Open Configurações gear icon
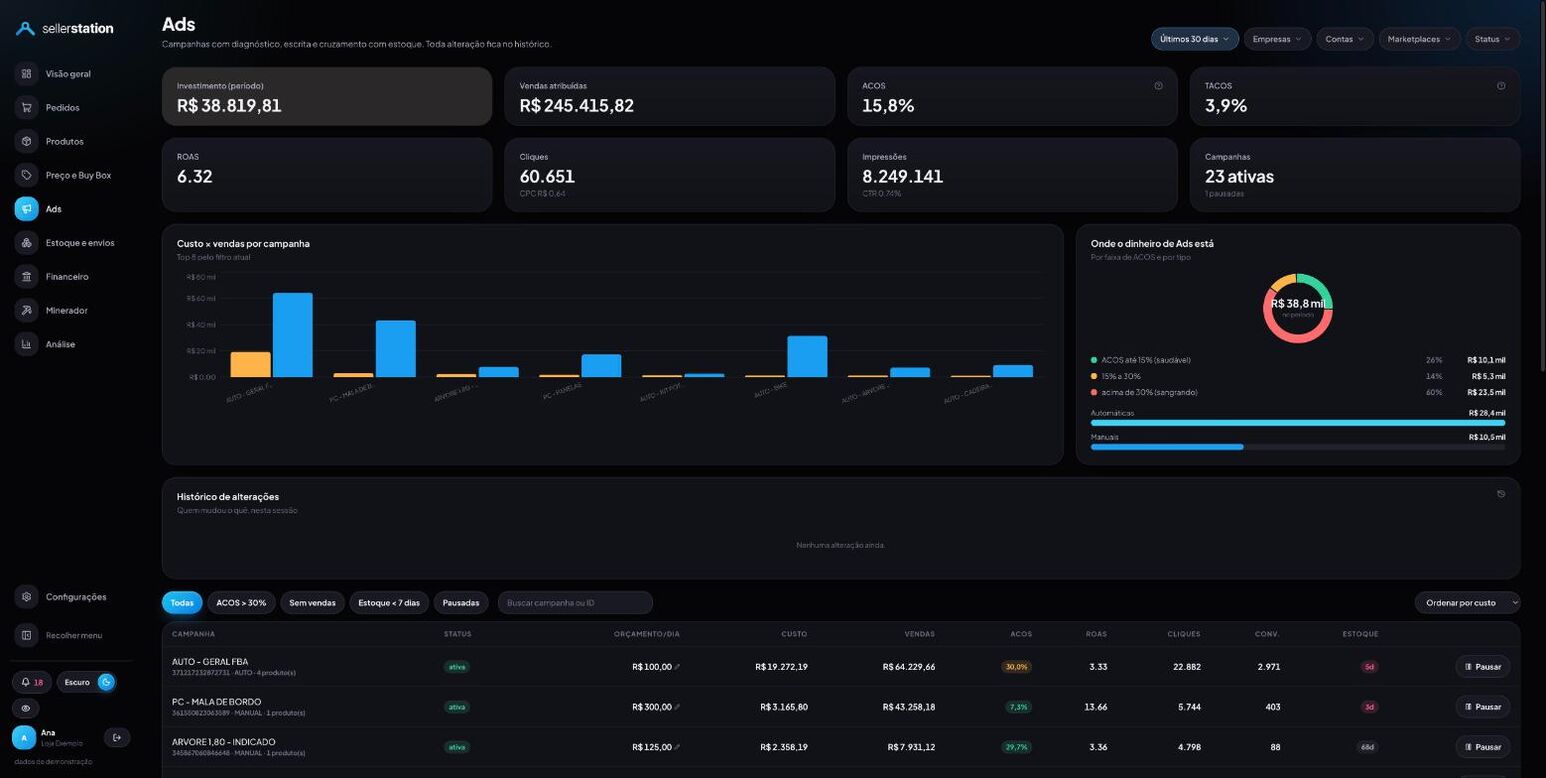Viewport: 1546px width, 778px height. click(26, 597)
